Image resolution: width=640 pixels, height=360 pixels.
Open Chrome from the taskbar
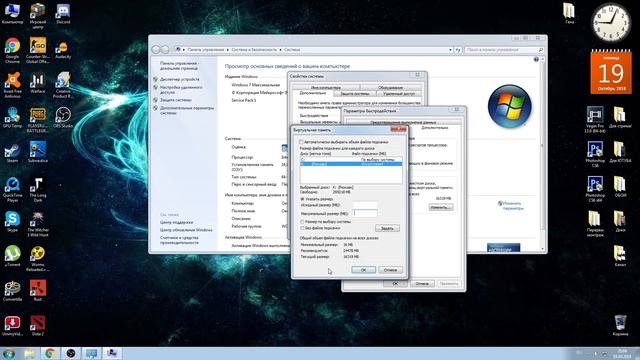pyautogui.click(x=50, y=353)
